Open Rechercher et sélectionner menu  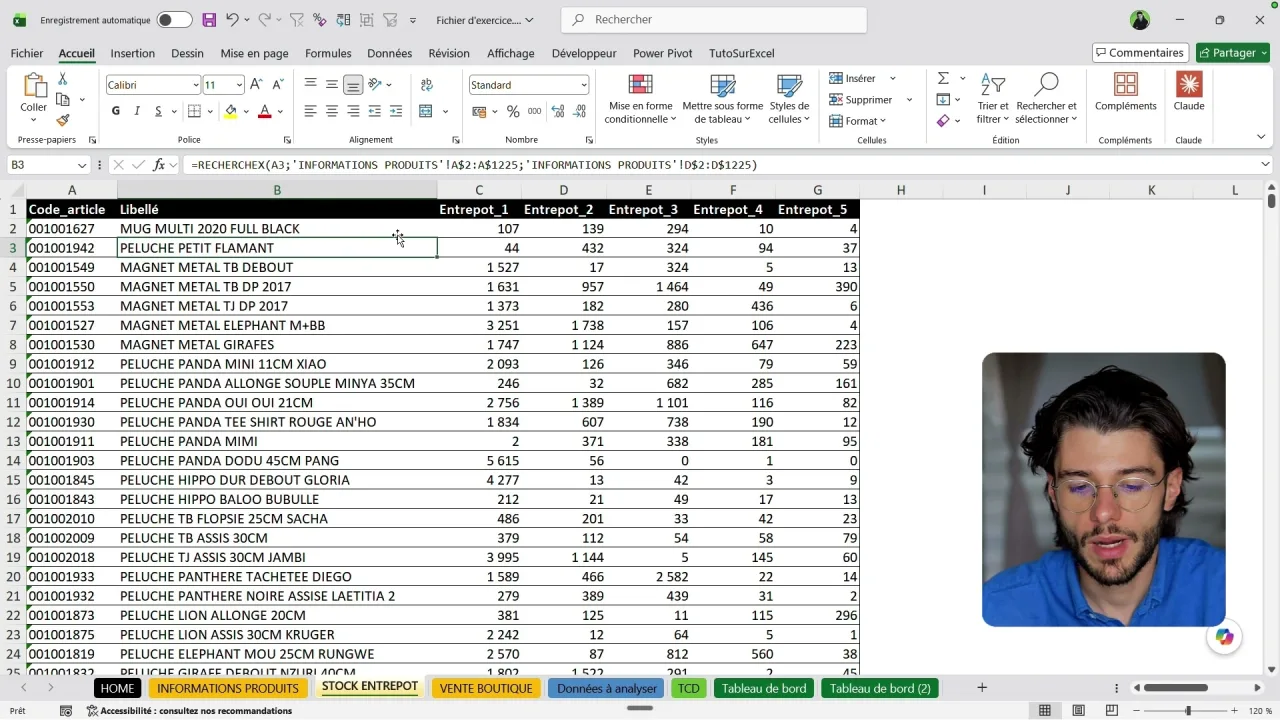[x=1046, y=98]
